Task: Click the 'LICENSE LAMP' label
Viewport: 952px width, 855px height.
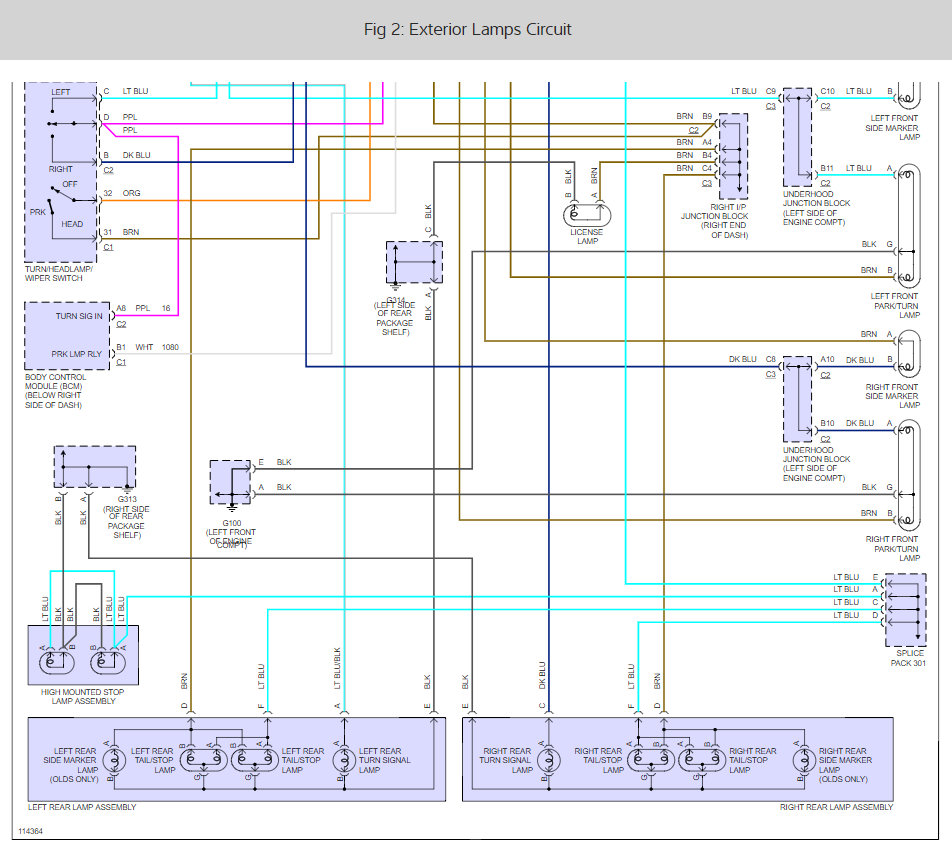Action: 586,236
